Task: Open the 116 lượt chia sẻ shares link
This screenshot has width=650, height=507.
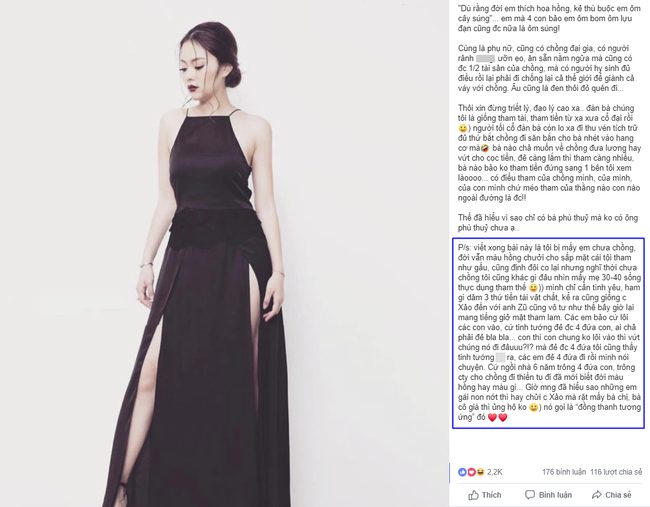Action: (x=616, y=472)
